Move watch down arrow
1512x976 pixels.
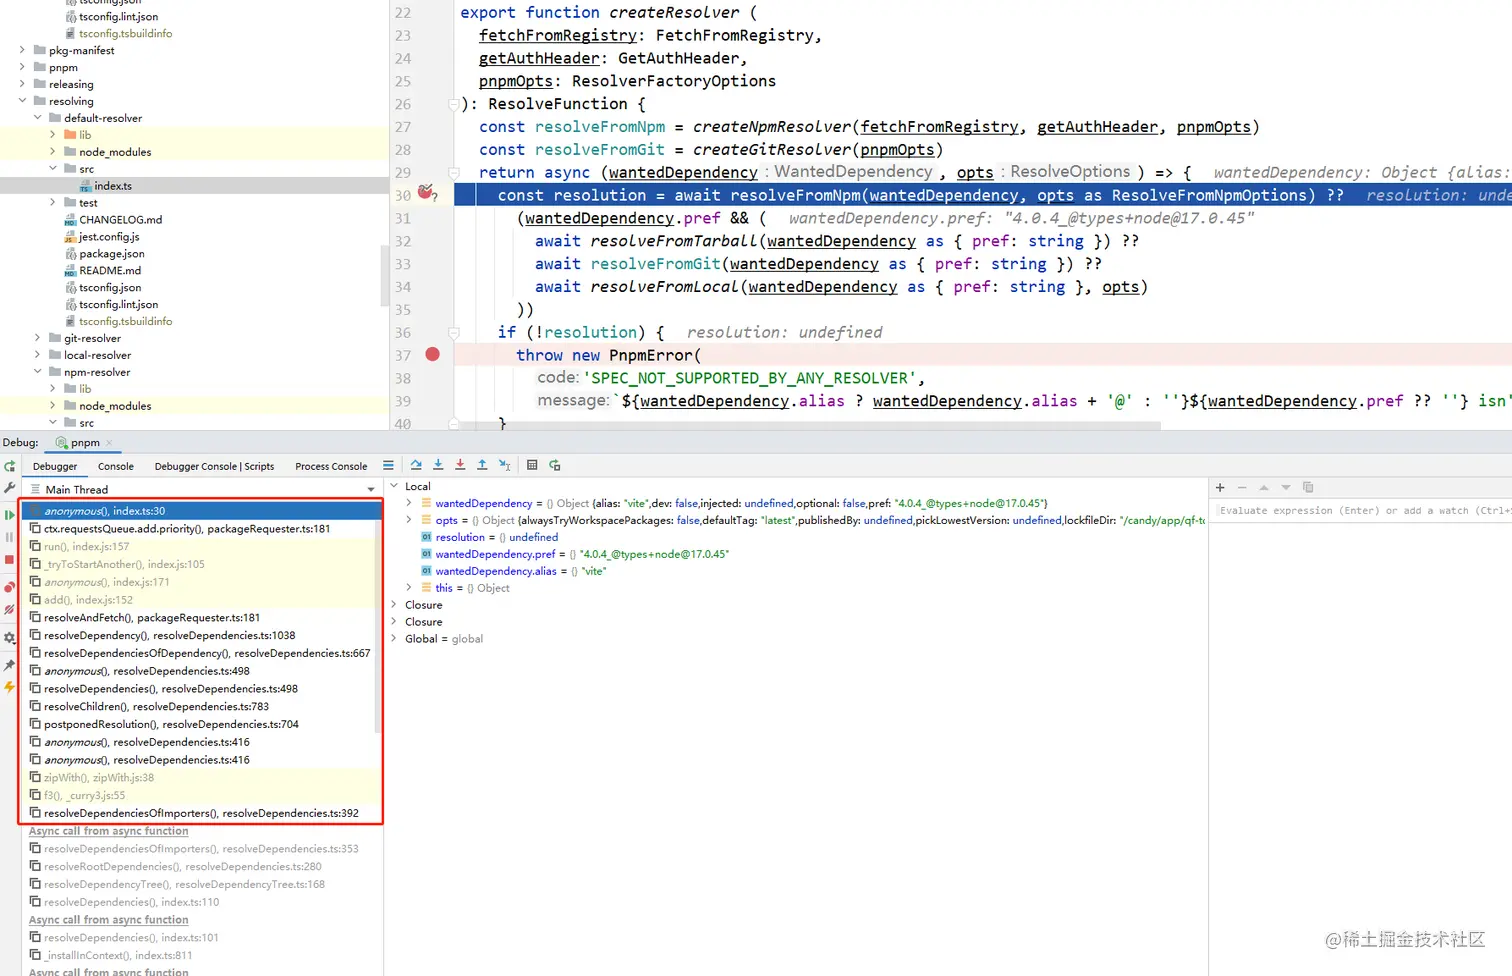point(1286,488)
